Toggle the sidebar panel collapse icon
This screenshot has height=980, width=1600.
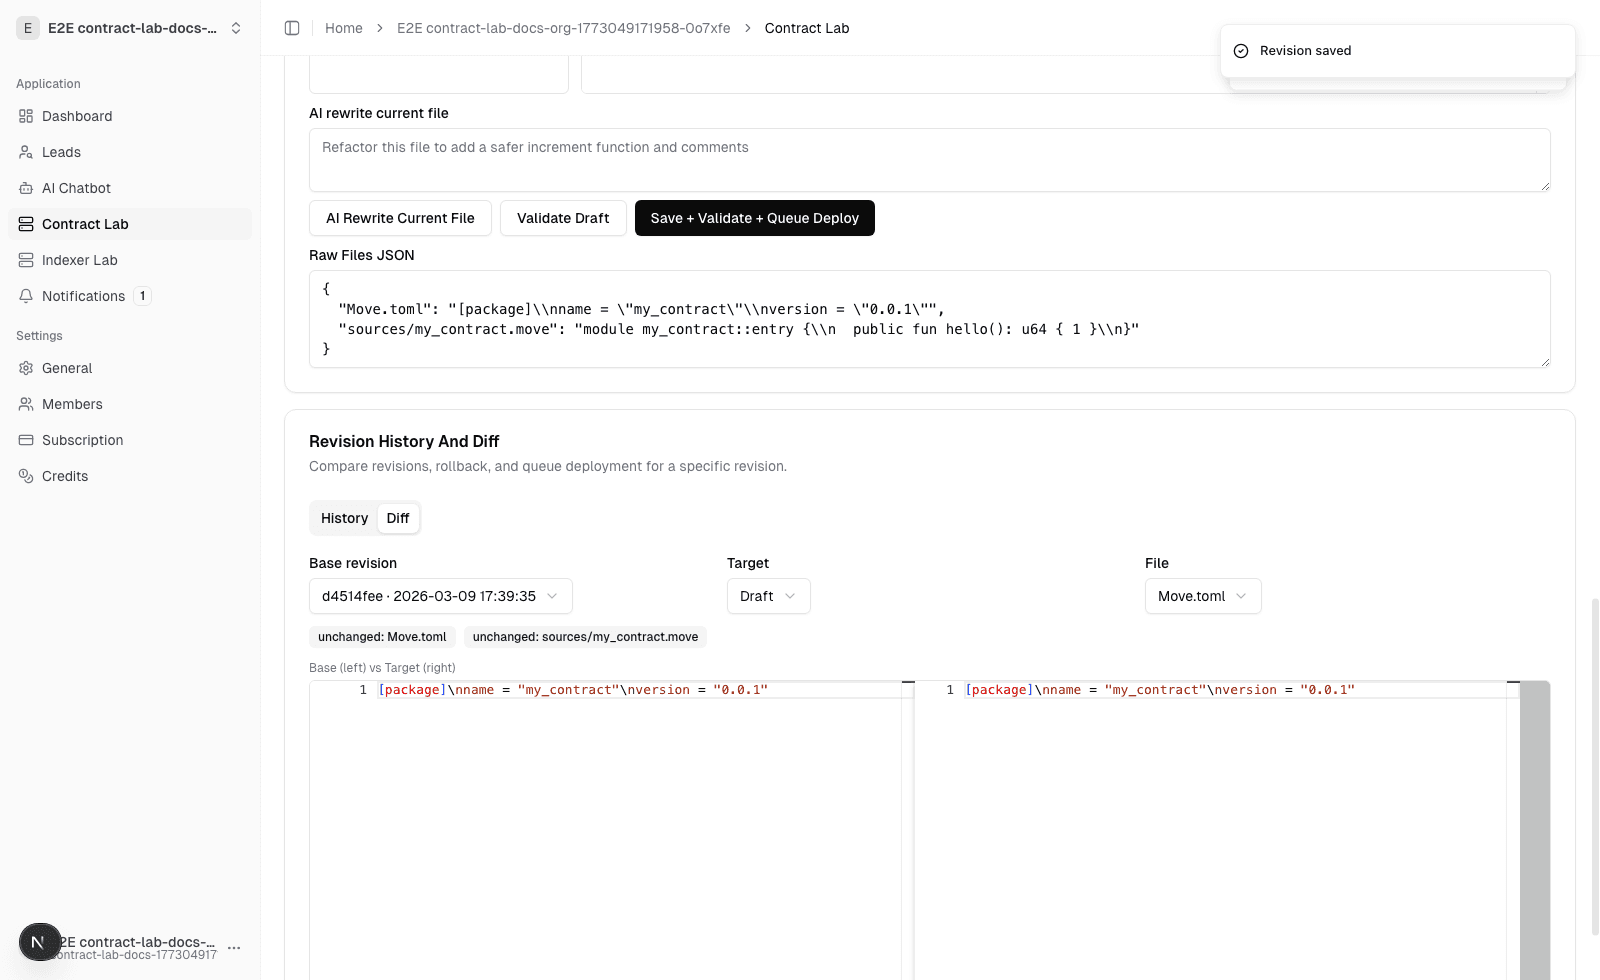tap(292, 28)
